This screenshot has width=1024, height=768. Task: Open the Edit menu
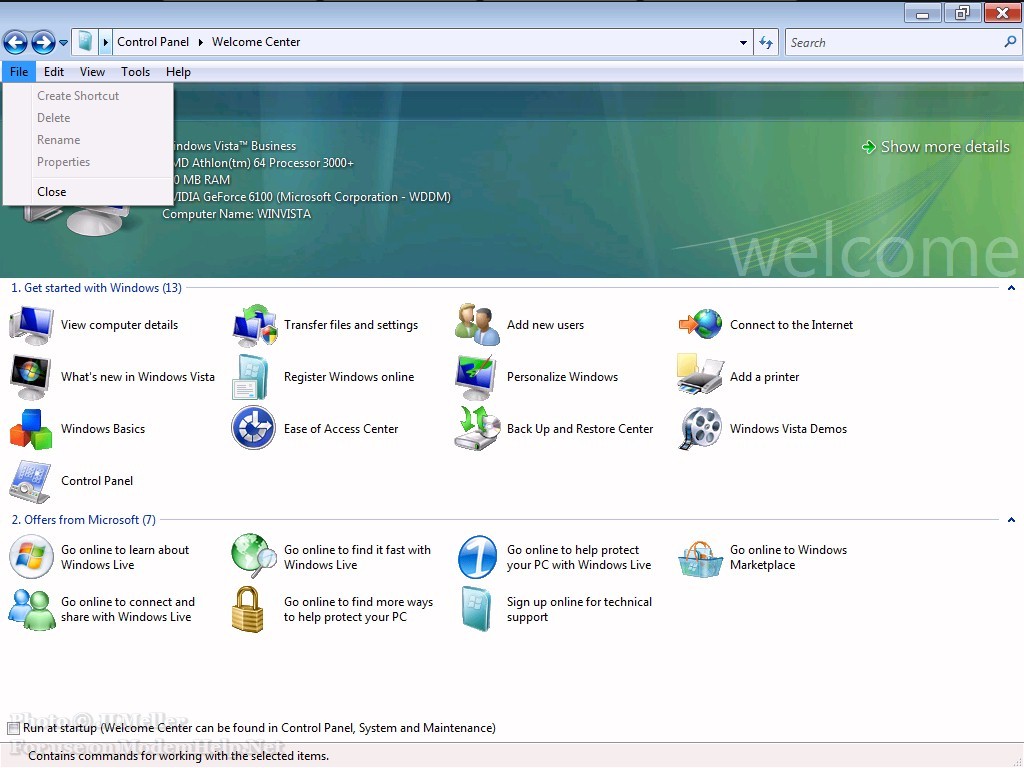(54, 72)
